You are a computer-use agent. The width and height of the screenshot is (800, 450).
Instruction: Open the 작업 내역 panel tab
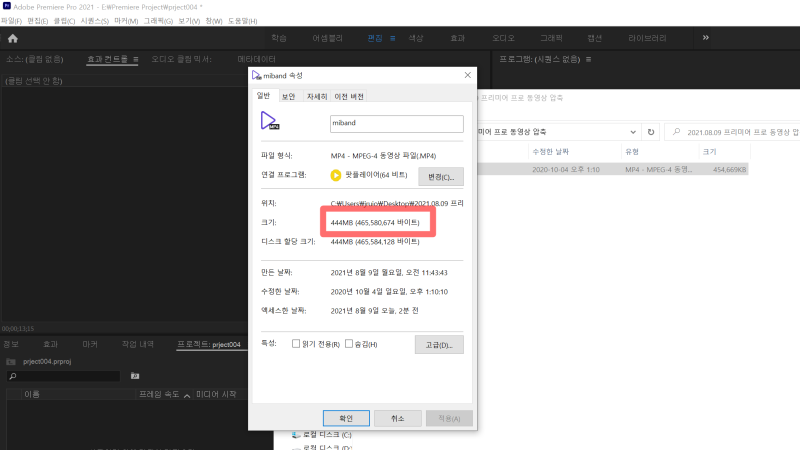click(138, 344)
